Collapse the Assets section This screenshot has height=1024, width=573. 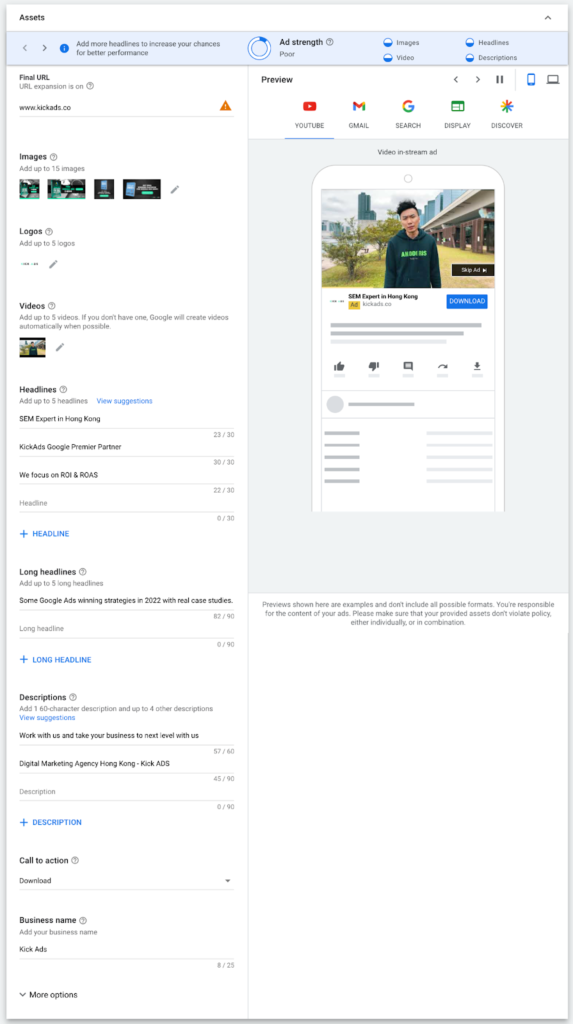tap(548, 18)
